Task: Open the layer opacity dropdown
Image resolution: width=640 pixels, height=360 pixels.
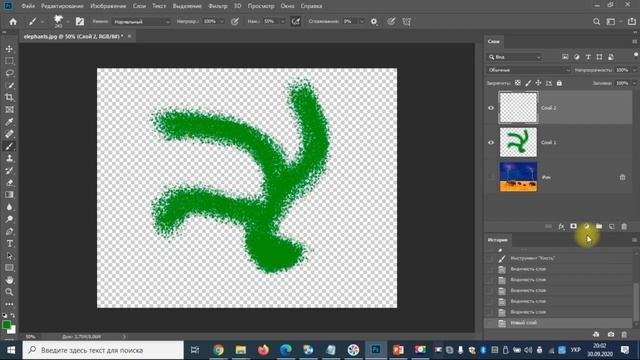Action: pos(634,70)
